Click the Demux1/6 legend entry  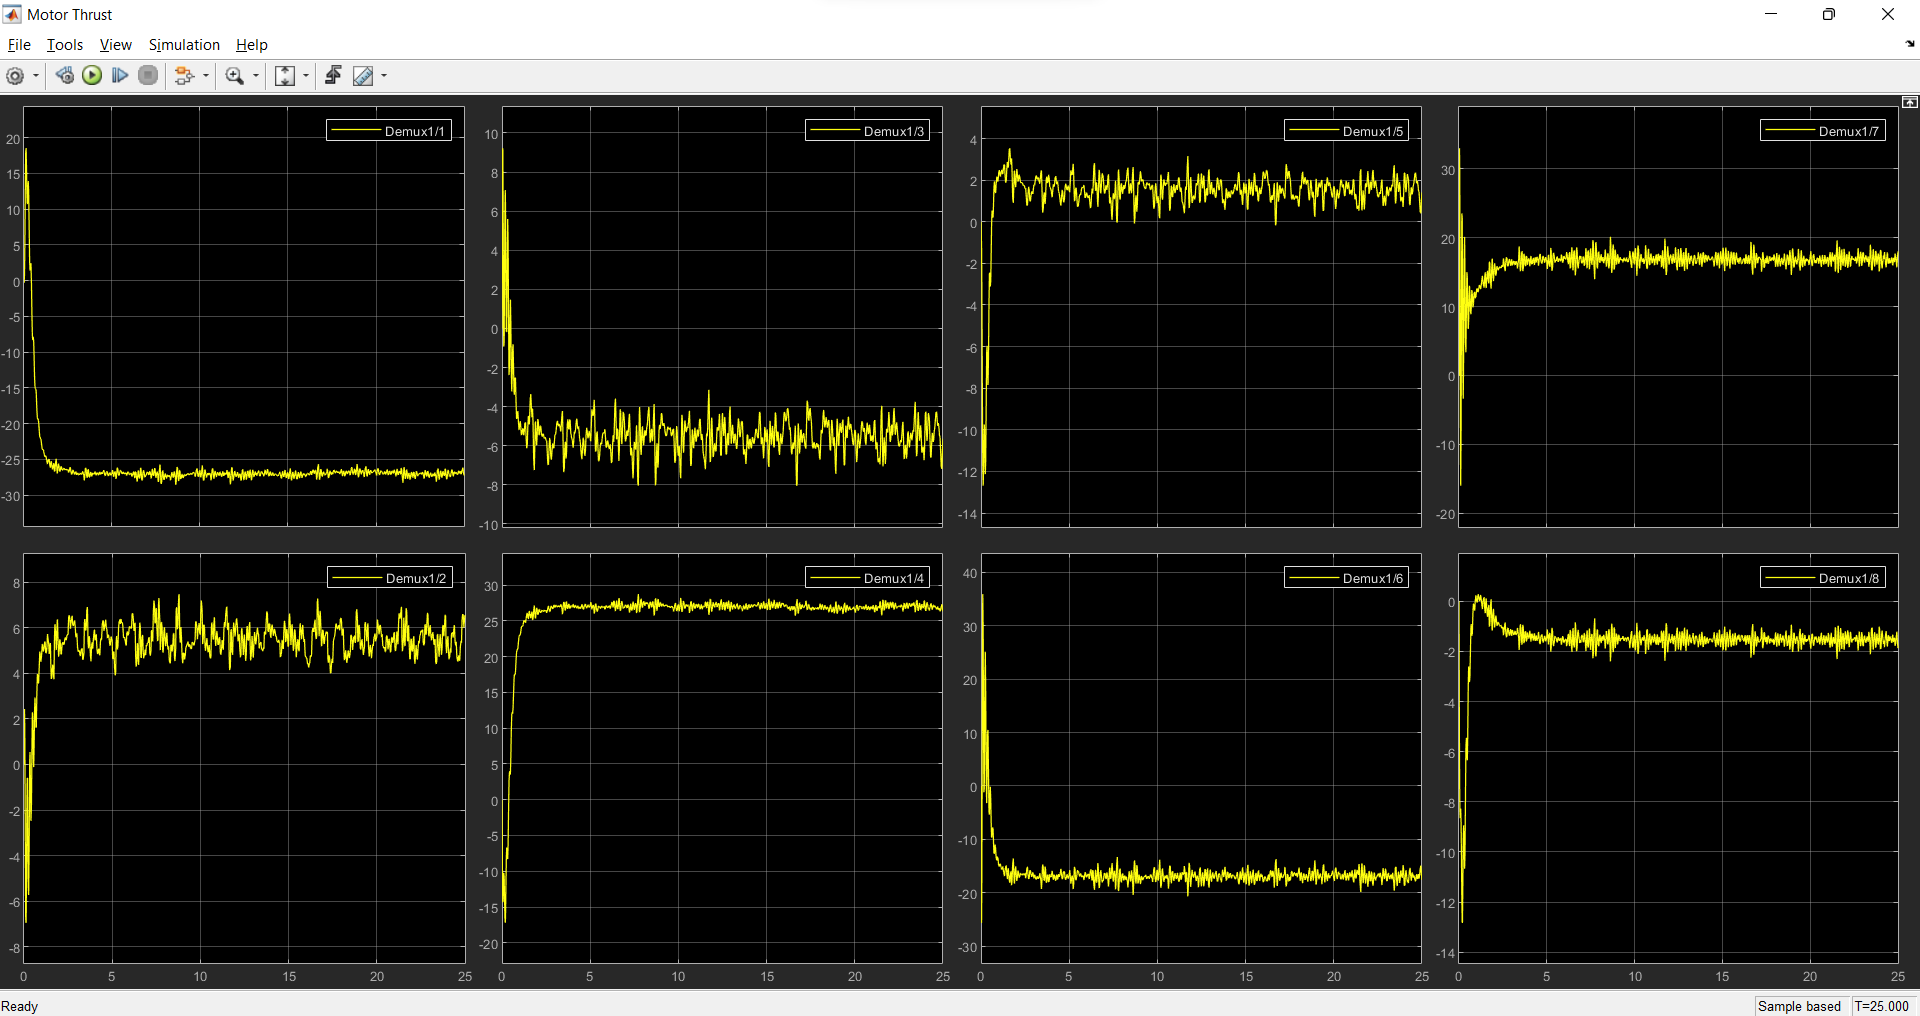(1346, 578)
